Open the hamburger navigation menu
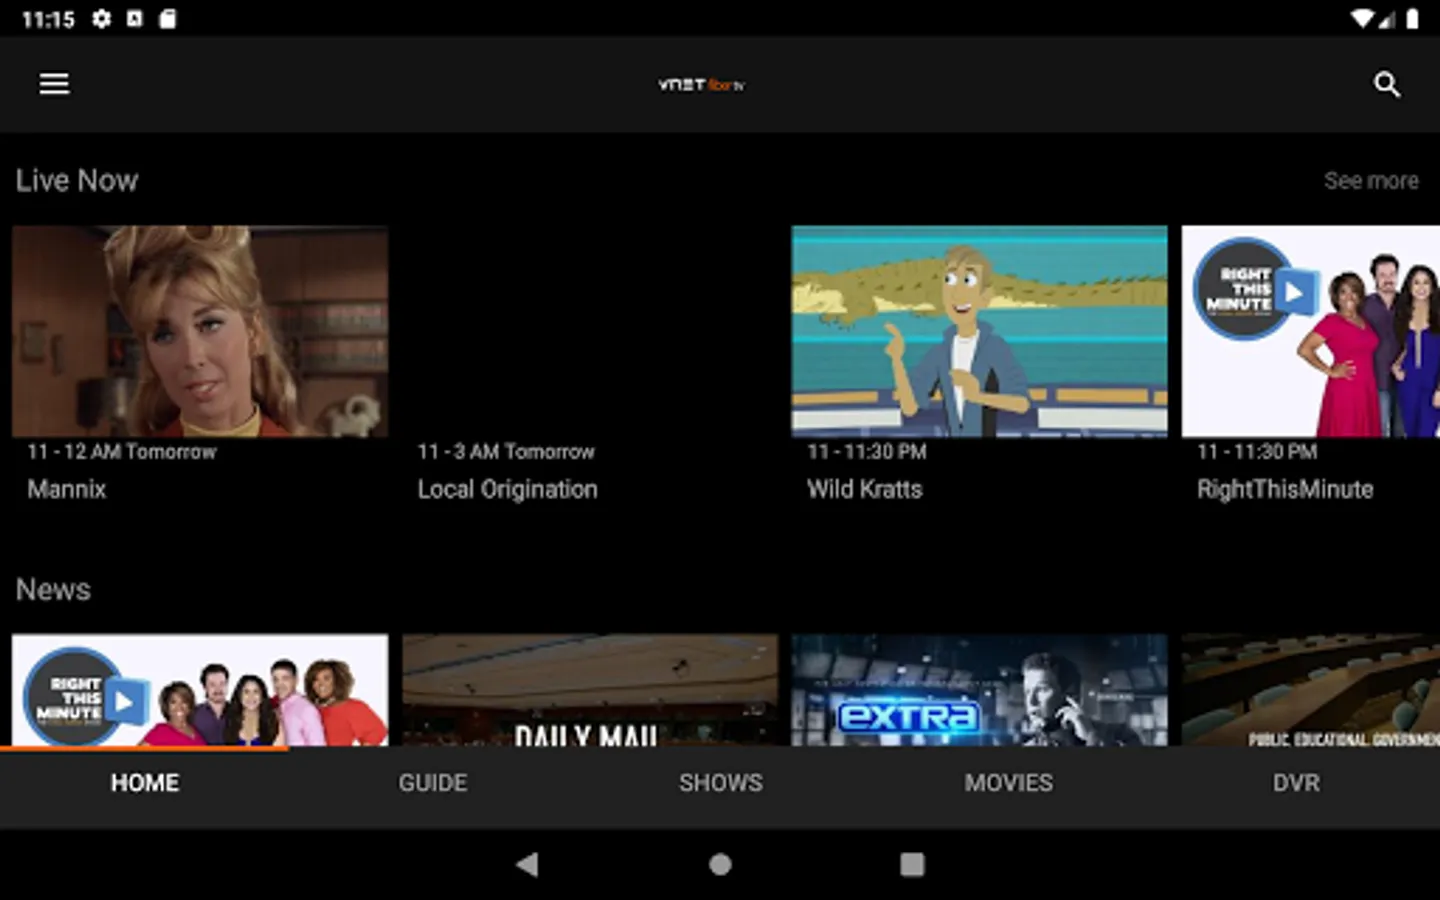Screen dimensions: 1440x900 click(x=54, y=84)
